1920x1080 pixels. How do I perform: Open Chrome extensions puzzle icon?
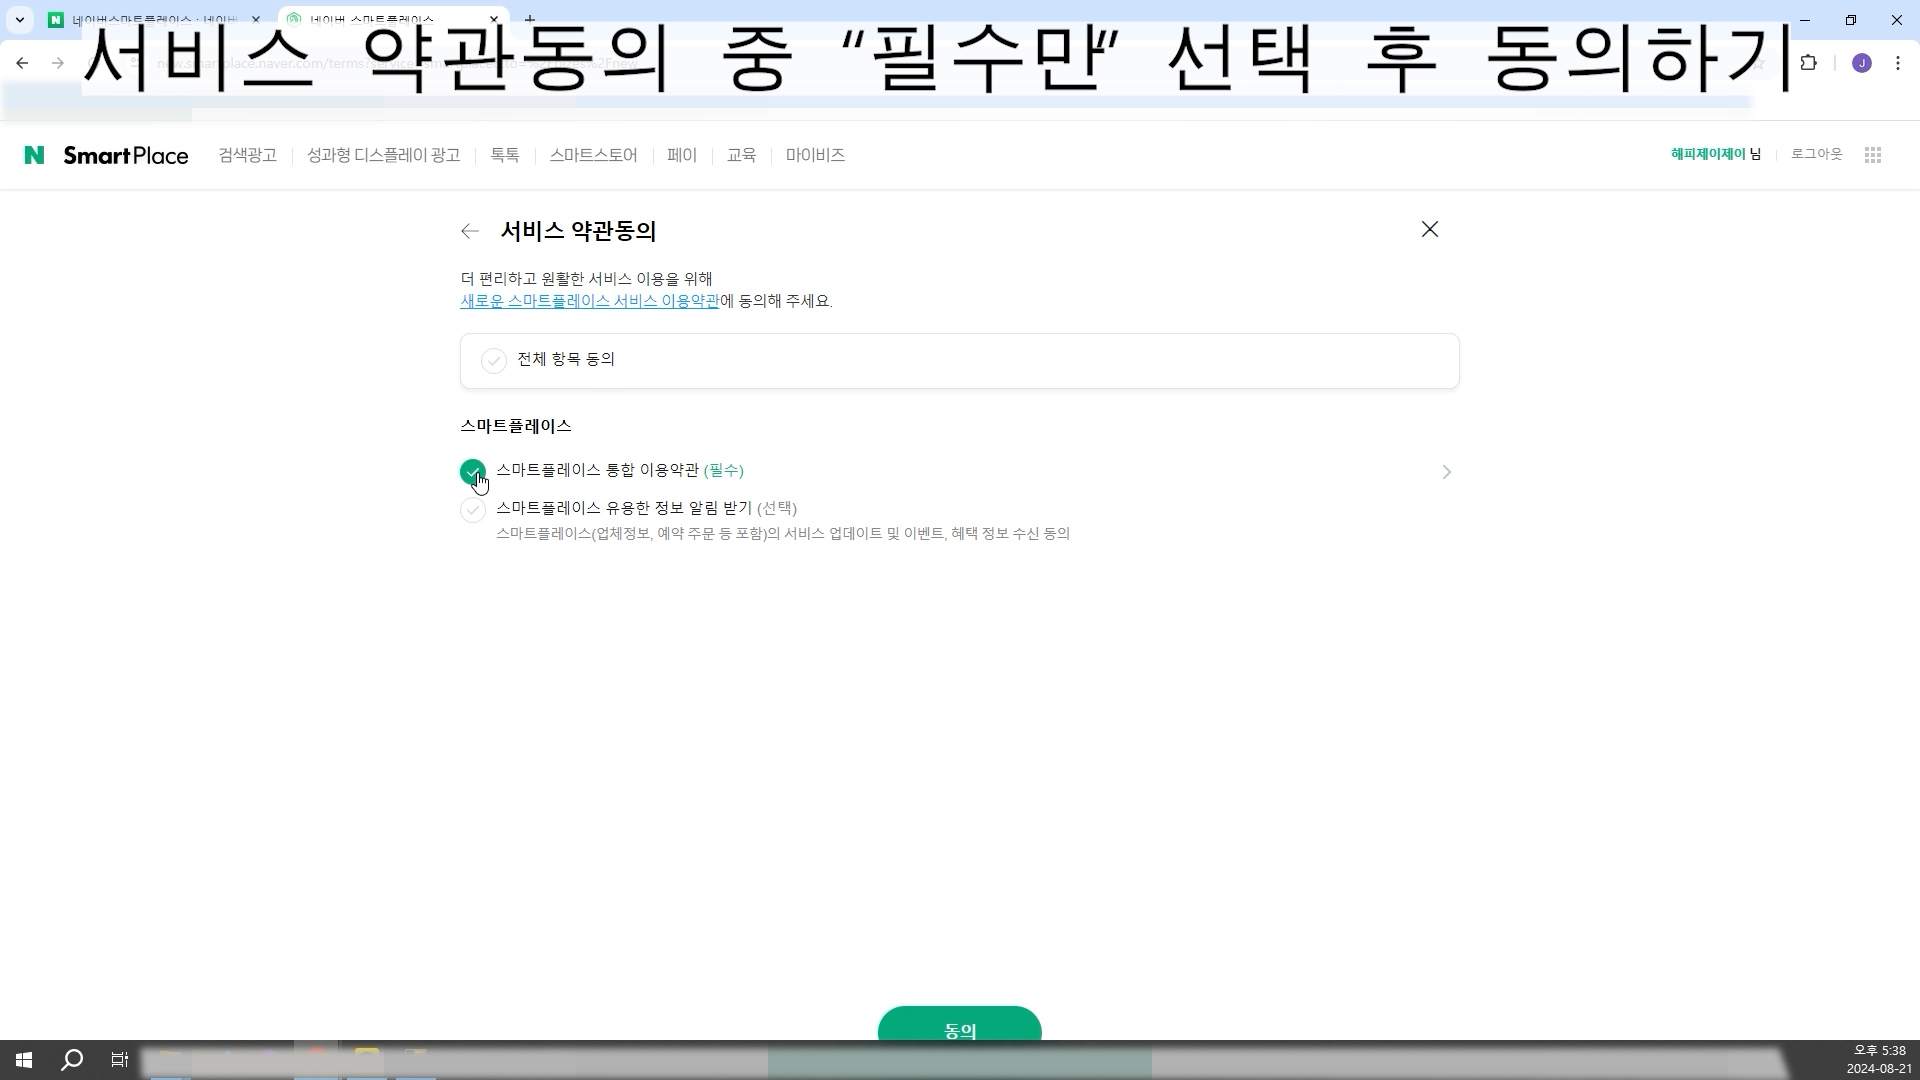coord(1808,63)
